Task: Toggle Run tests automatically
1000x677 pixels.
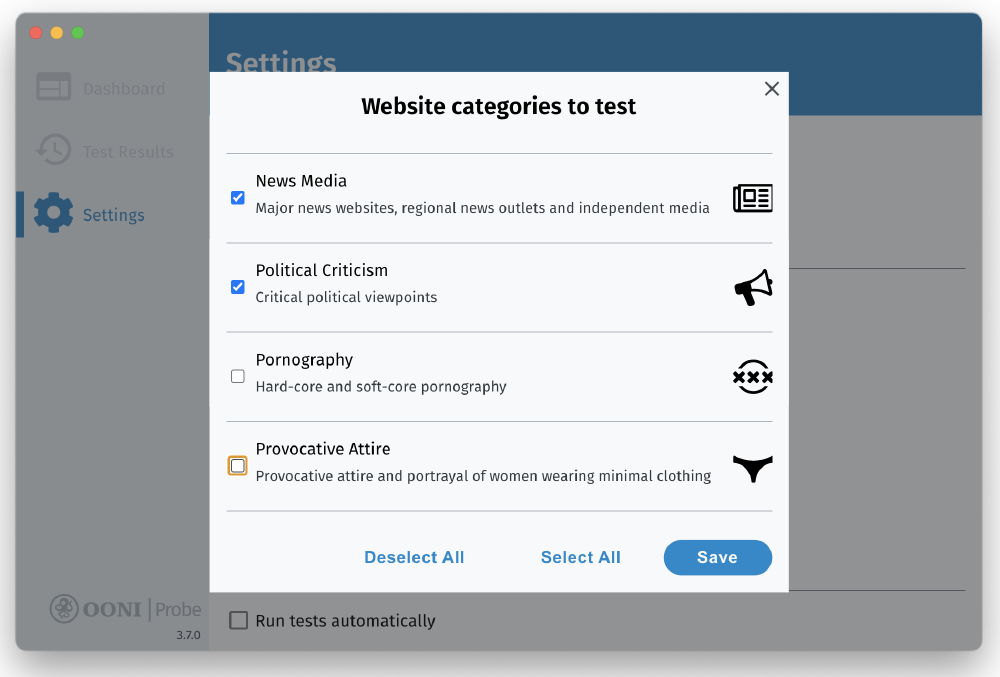Action: (238, 620)
